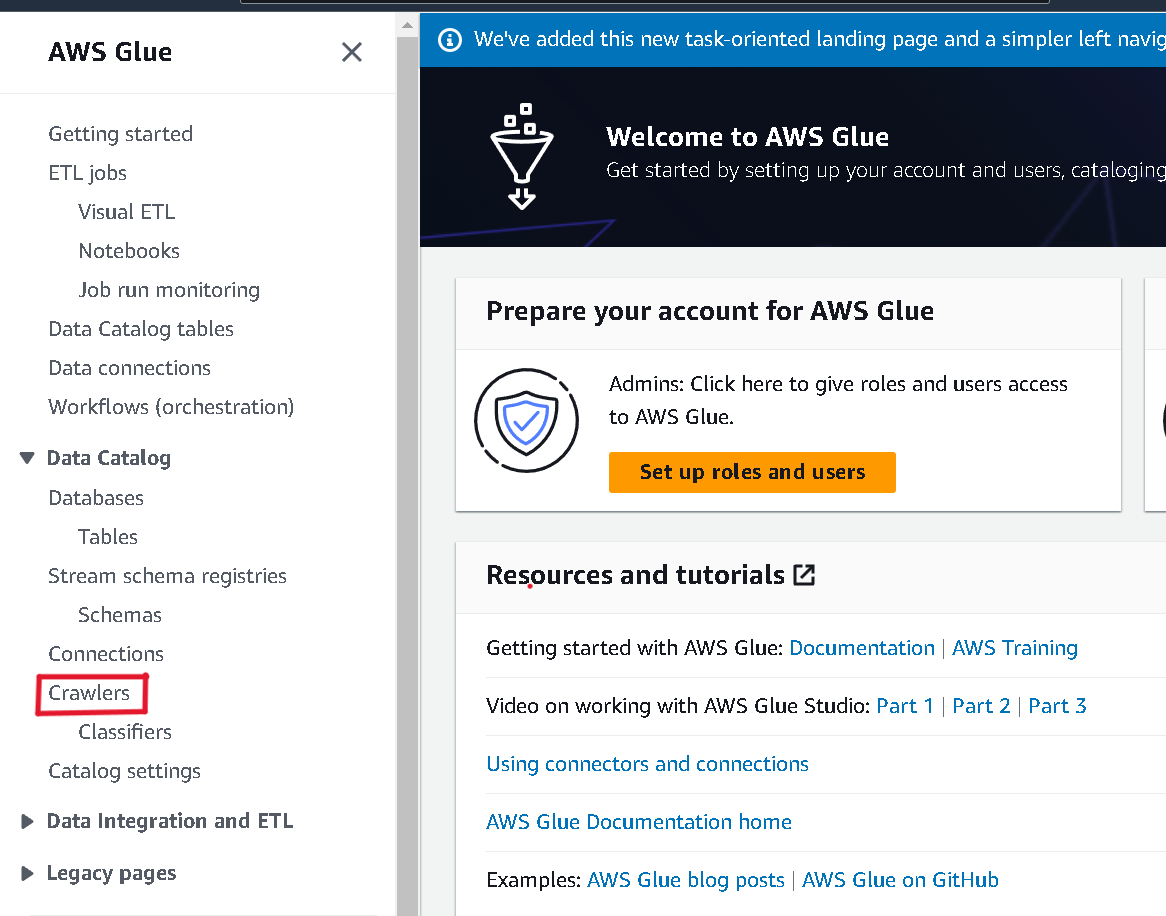Image resolution: width=1166 pixels, height=916 pixels.
Task: Open the external link icon beside Resources and tutorials
Action: 804,575
